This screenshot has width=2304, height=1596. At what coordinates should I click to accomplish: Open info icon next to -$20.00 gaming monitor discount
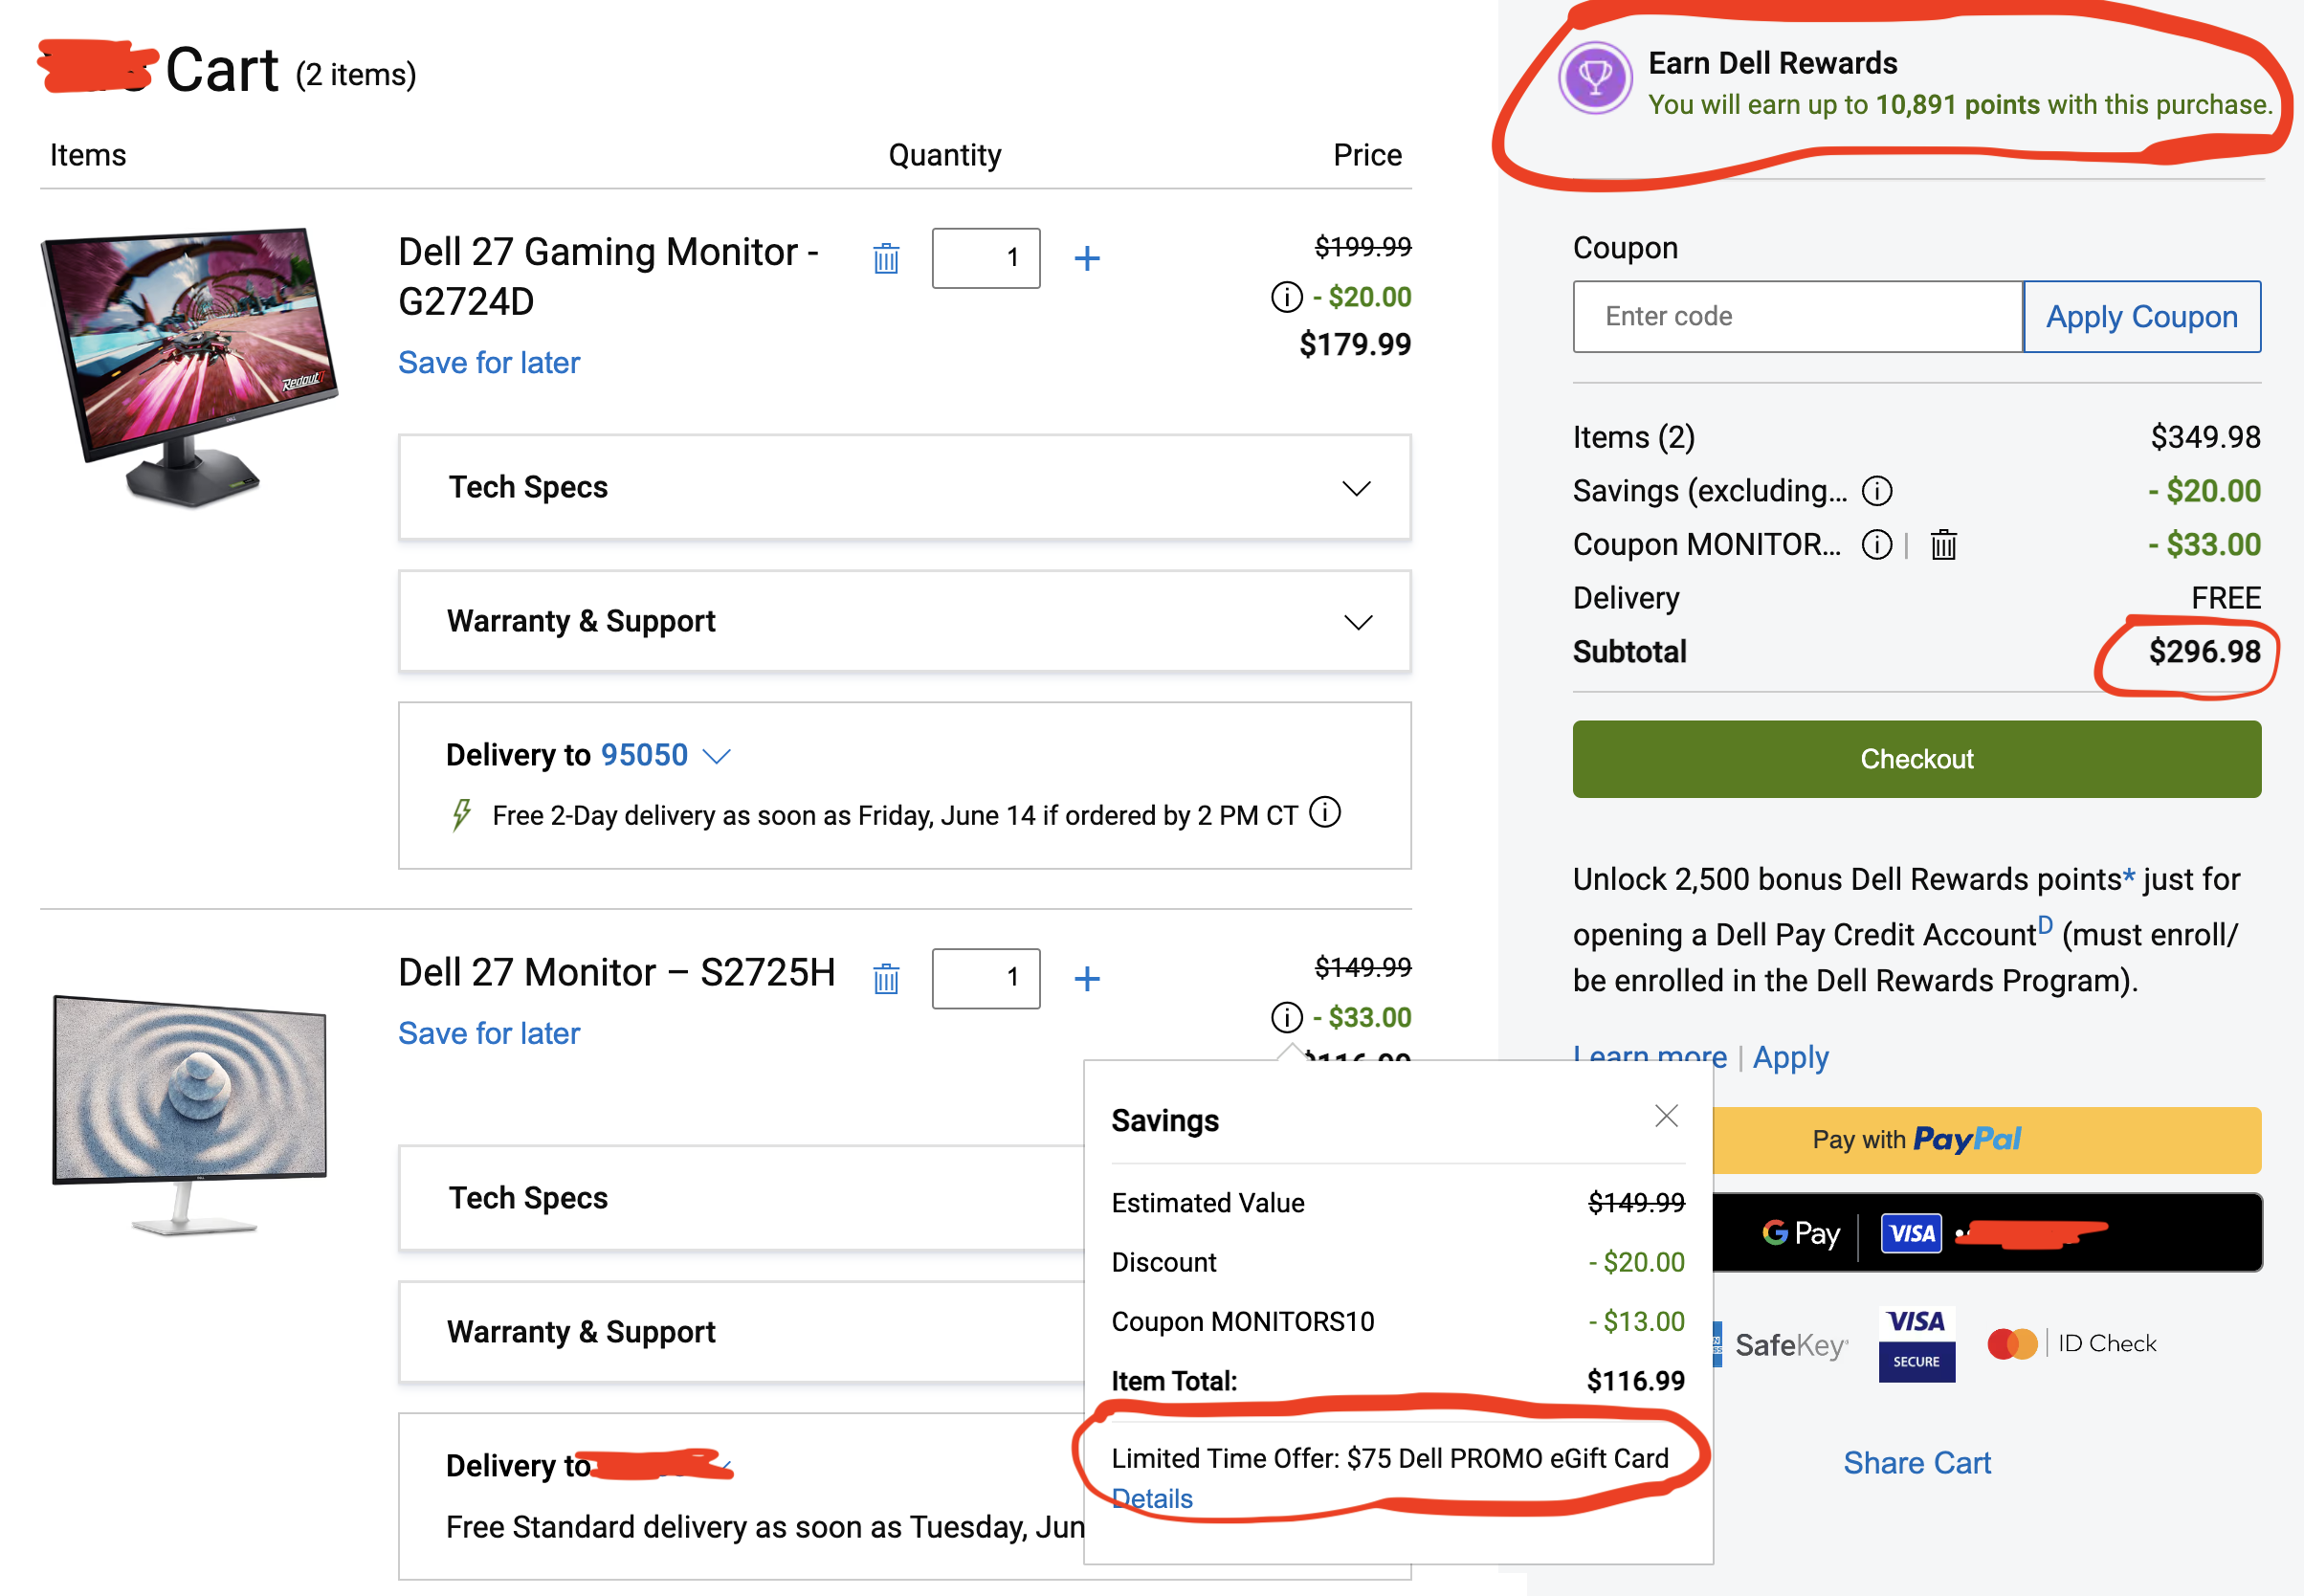click(1286, 297)
